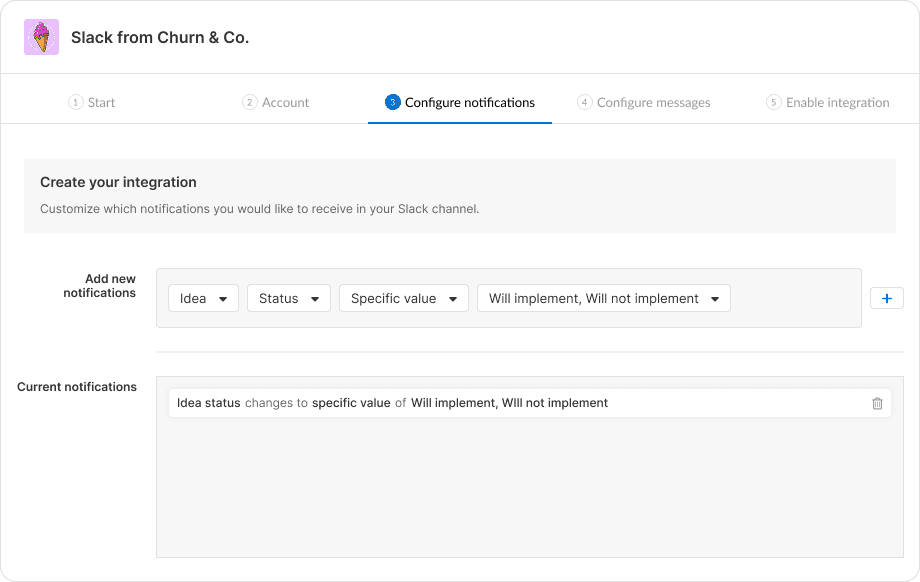This screenshot has width=920, height=582.
Task: Expand the Will implement, Will not implement dropdown
Action: (603, 298)
